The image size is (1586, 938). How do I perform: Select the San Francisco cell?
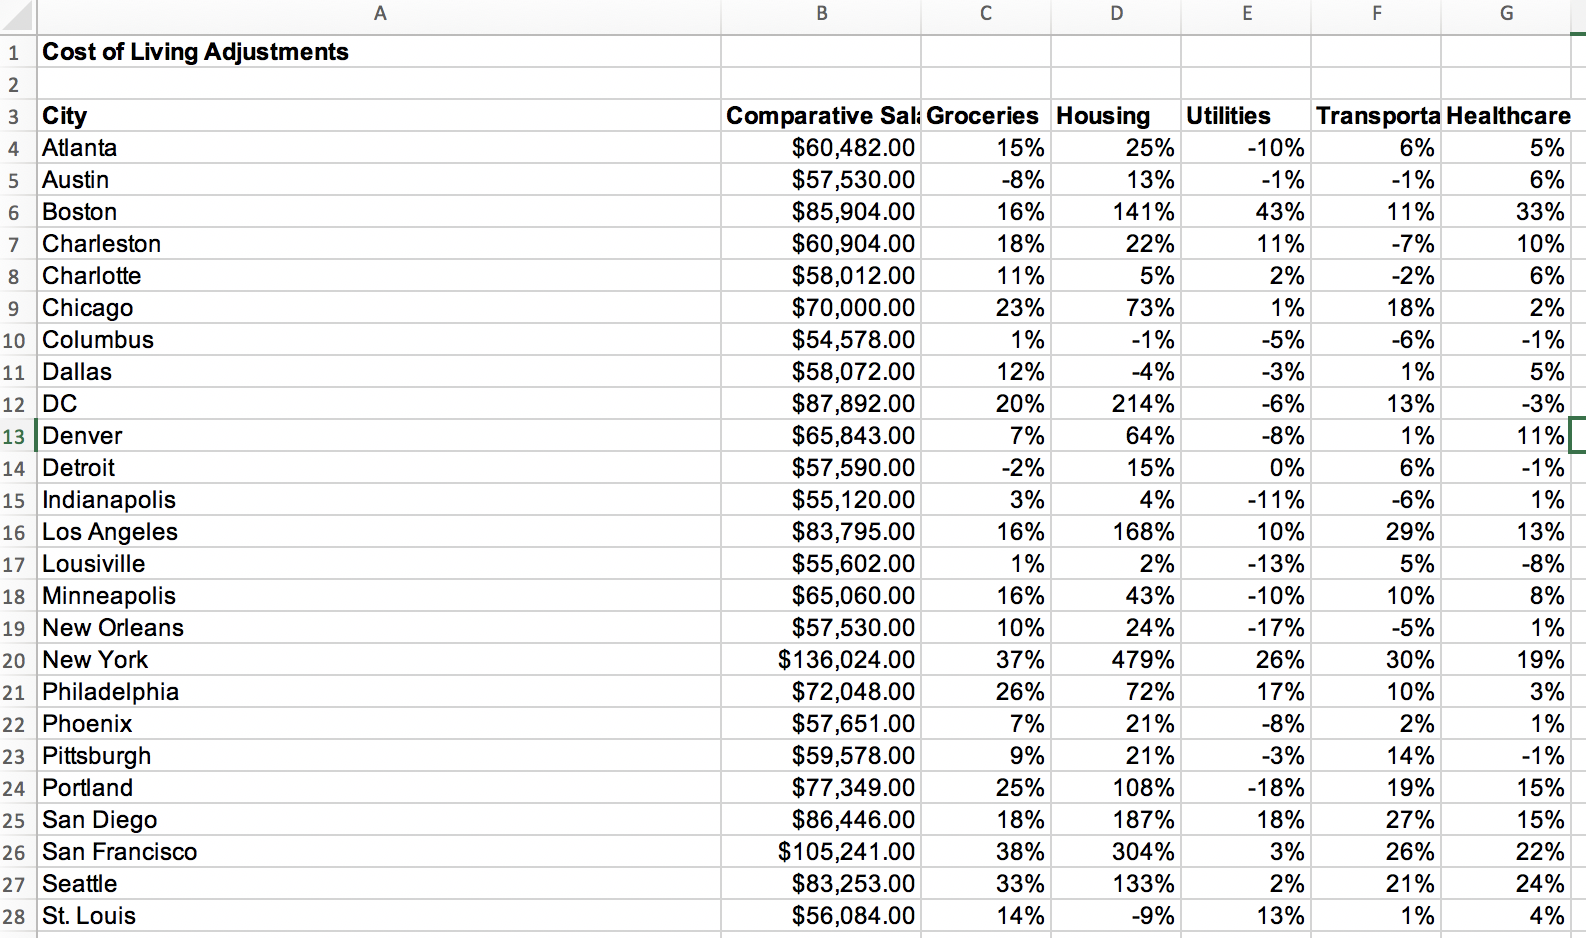[x=379, y=852]
